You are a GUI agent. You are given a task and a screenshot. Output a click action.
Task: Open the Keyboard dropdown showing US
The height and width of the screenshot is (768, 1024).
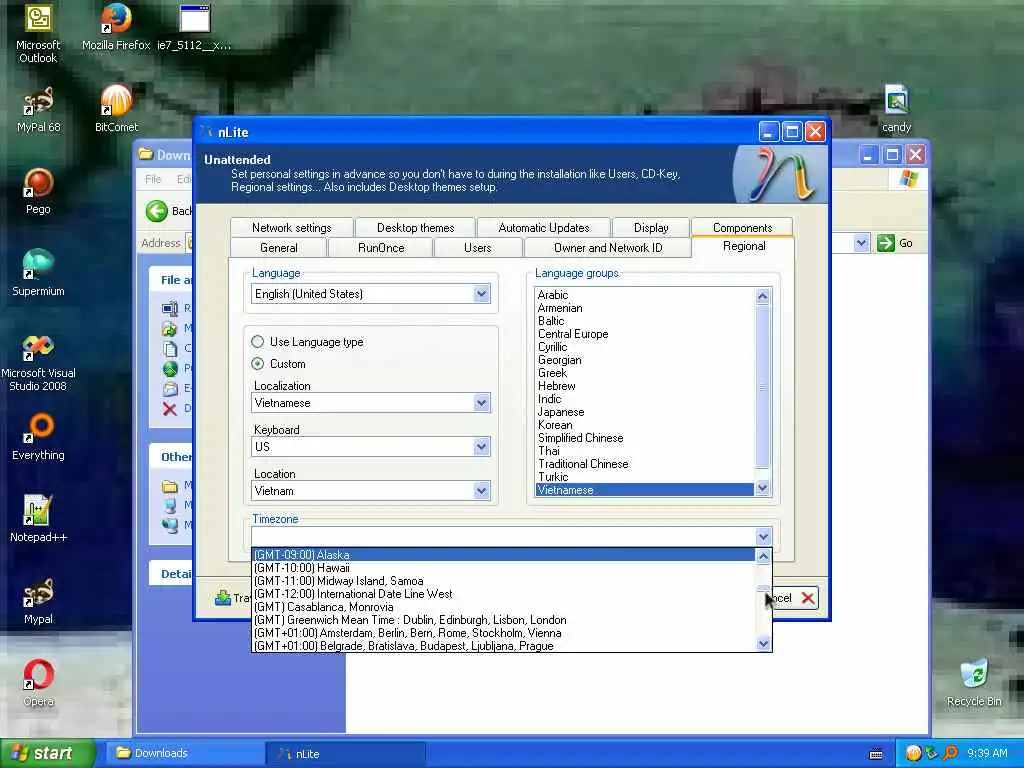pos(481,447)
